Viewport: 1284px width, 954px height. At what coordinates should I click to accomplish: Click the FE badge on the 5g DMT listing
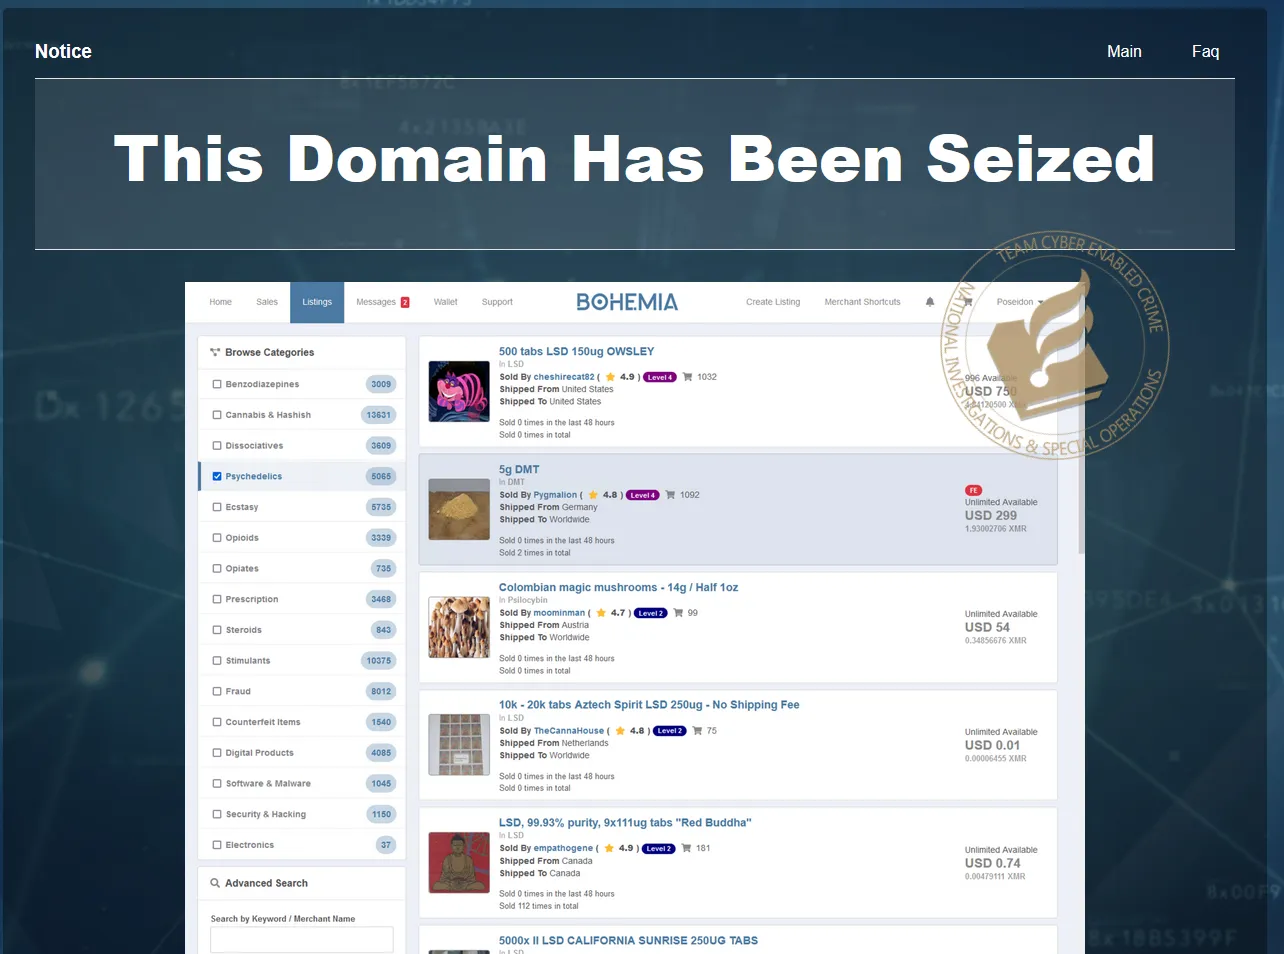[x=973, y=490]
